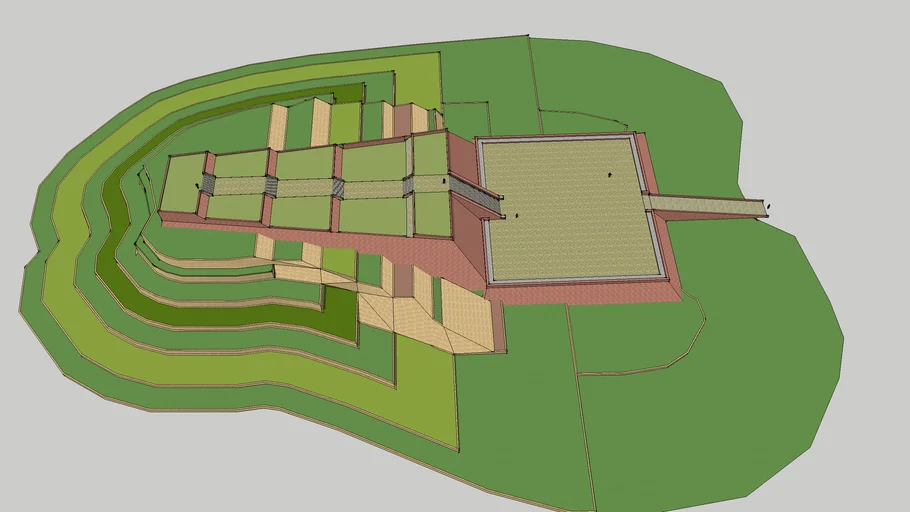The width and height of the screenshot is (910, 512).
Task: Select the tiny figure at the walkway's far right end
Action: tap(768, 206)
